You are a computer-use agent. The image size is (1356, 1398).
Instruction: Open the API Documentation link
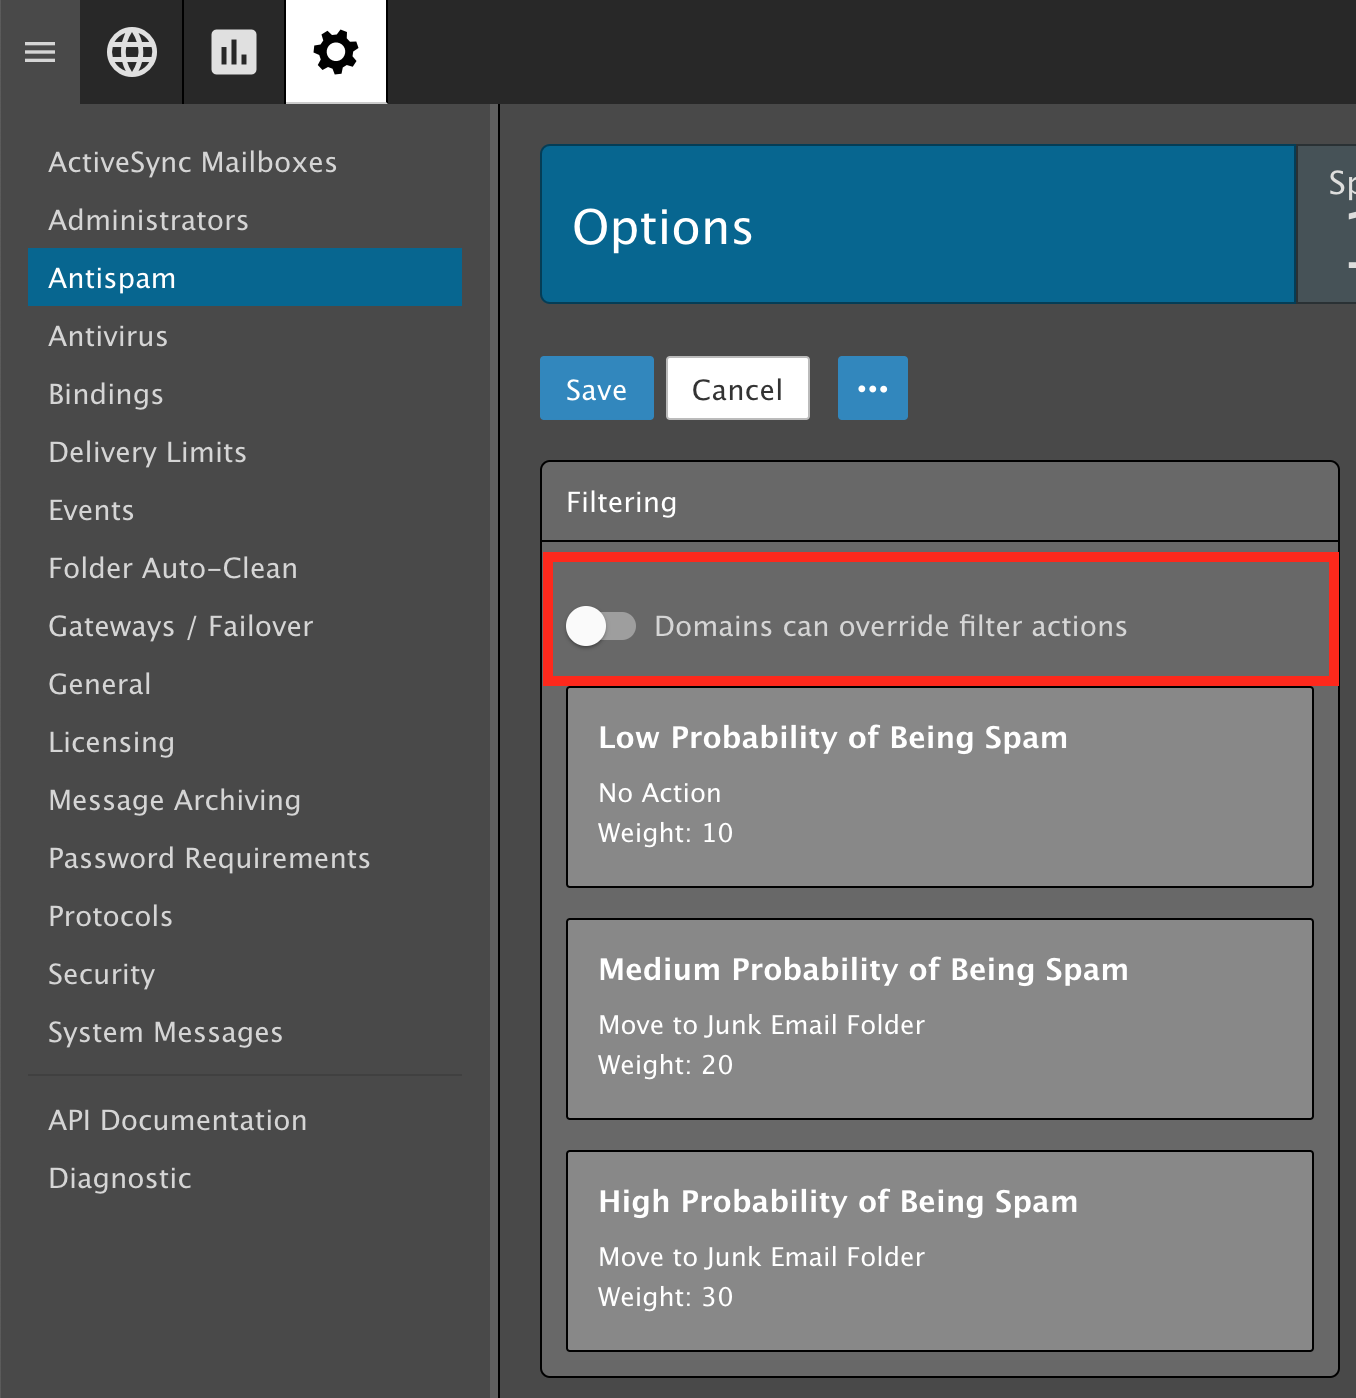[x=178, y=1120]
